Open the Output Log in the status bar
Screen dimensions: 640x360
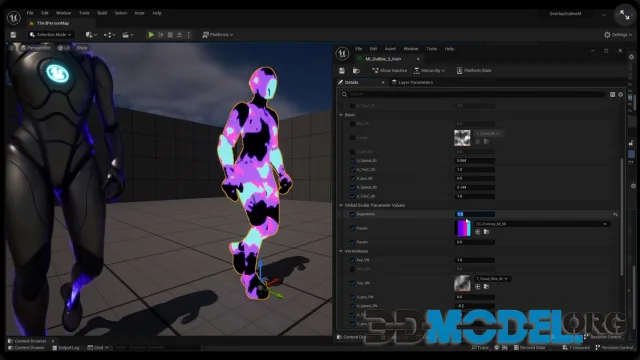click(66, 348)
